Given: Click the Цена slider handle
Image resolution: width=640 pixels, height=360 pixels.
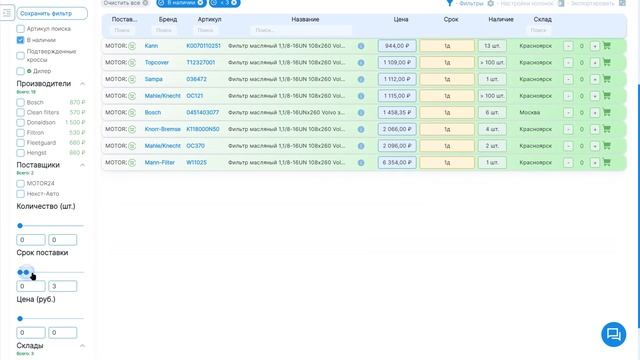Looking at the screenshot, I should 20,319.
